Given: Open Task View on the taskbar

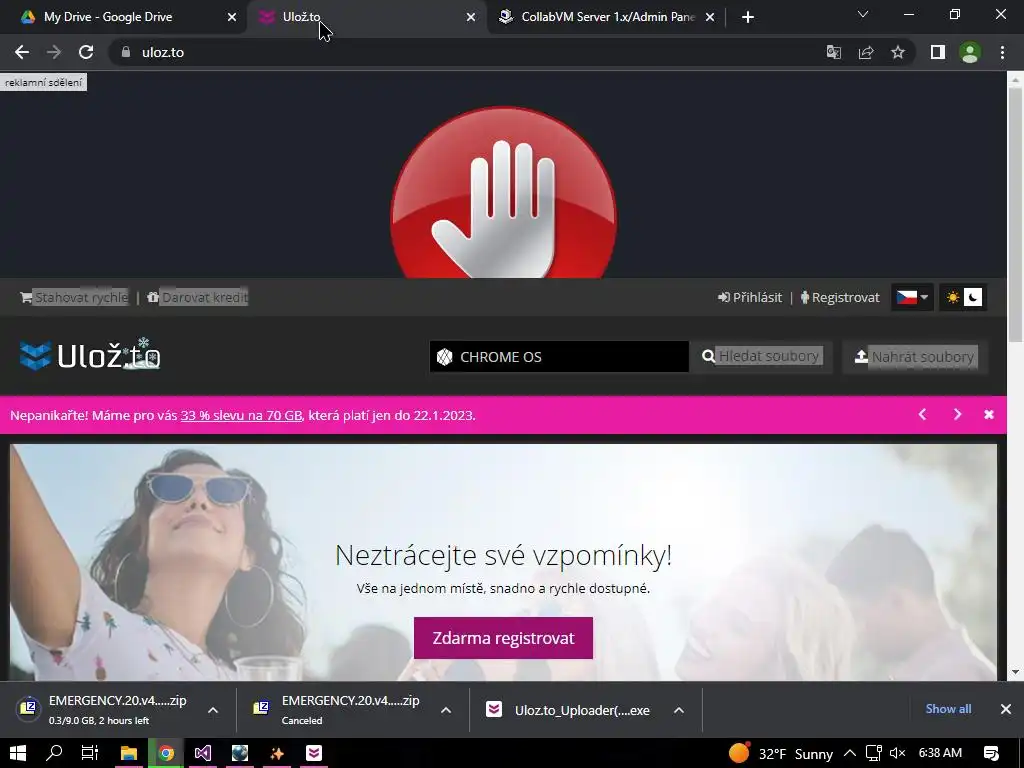Looking at the screenshot, I should (89, 753).
